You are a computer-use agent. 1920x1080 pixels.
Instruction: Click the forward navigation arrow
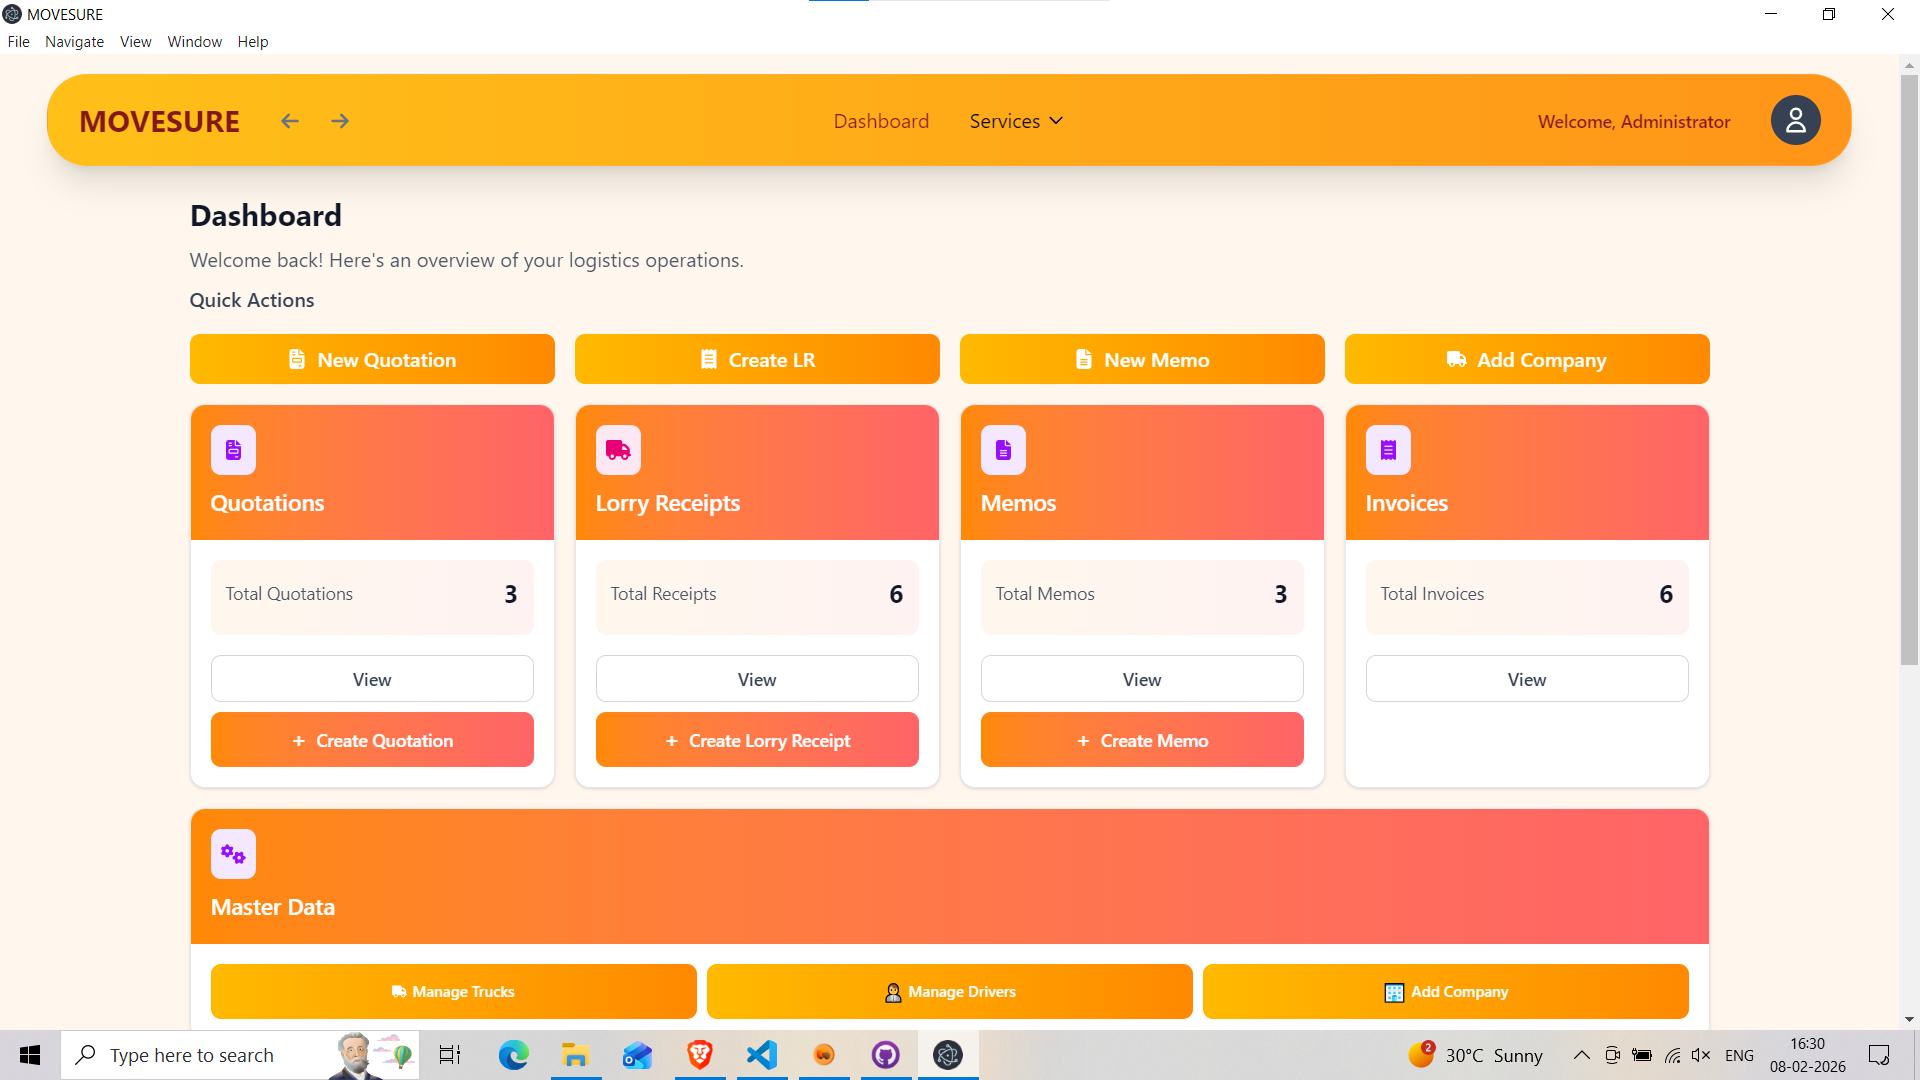339,120
